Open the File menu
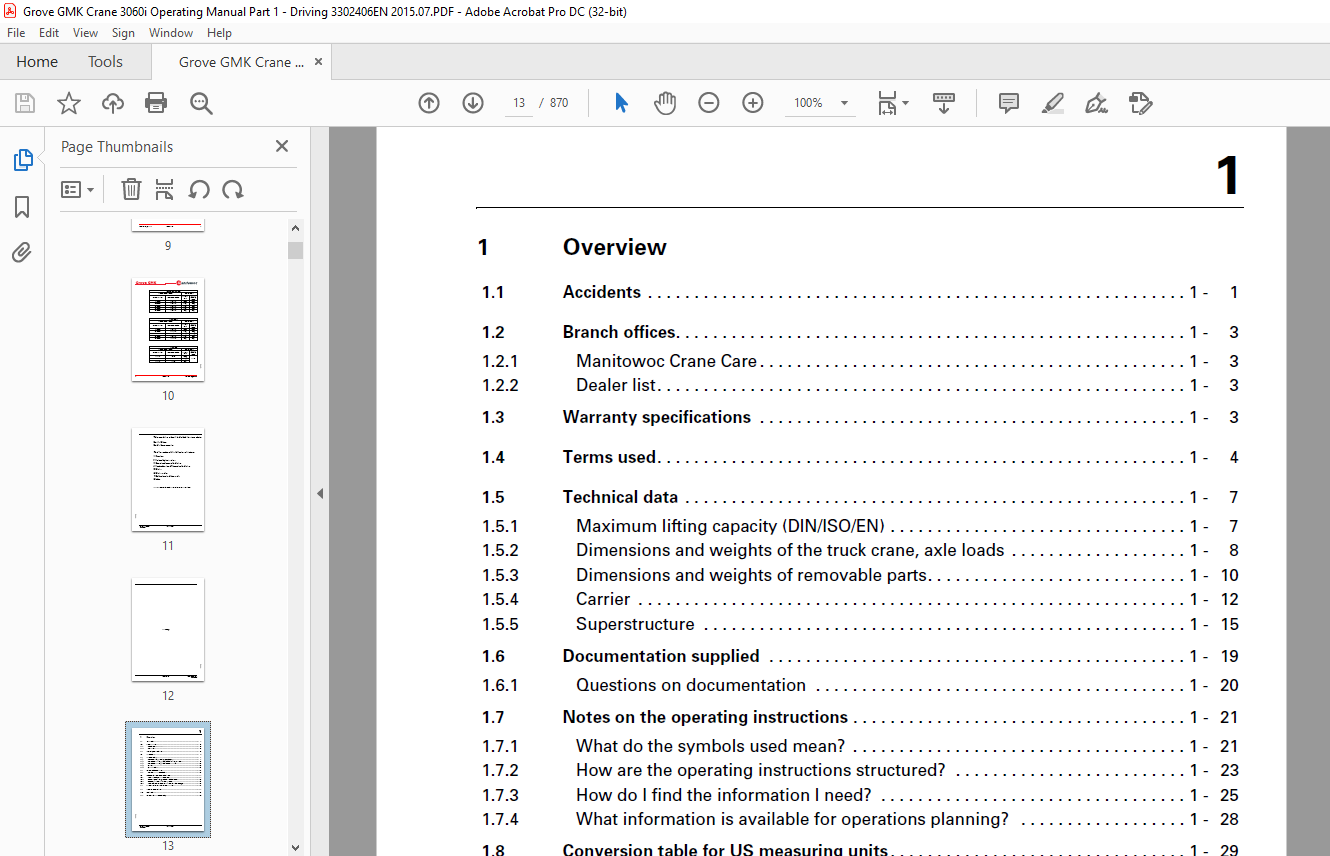 (x=16, y=33)
